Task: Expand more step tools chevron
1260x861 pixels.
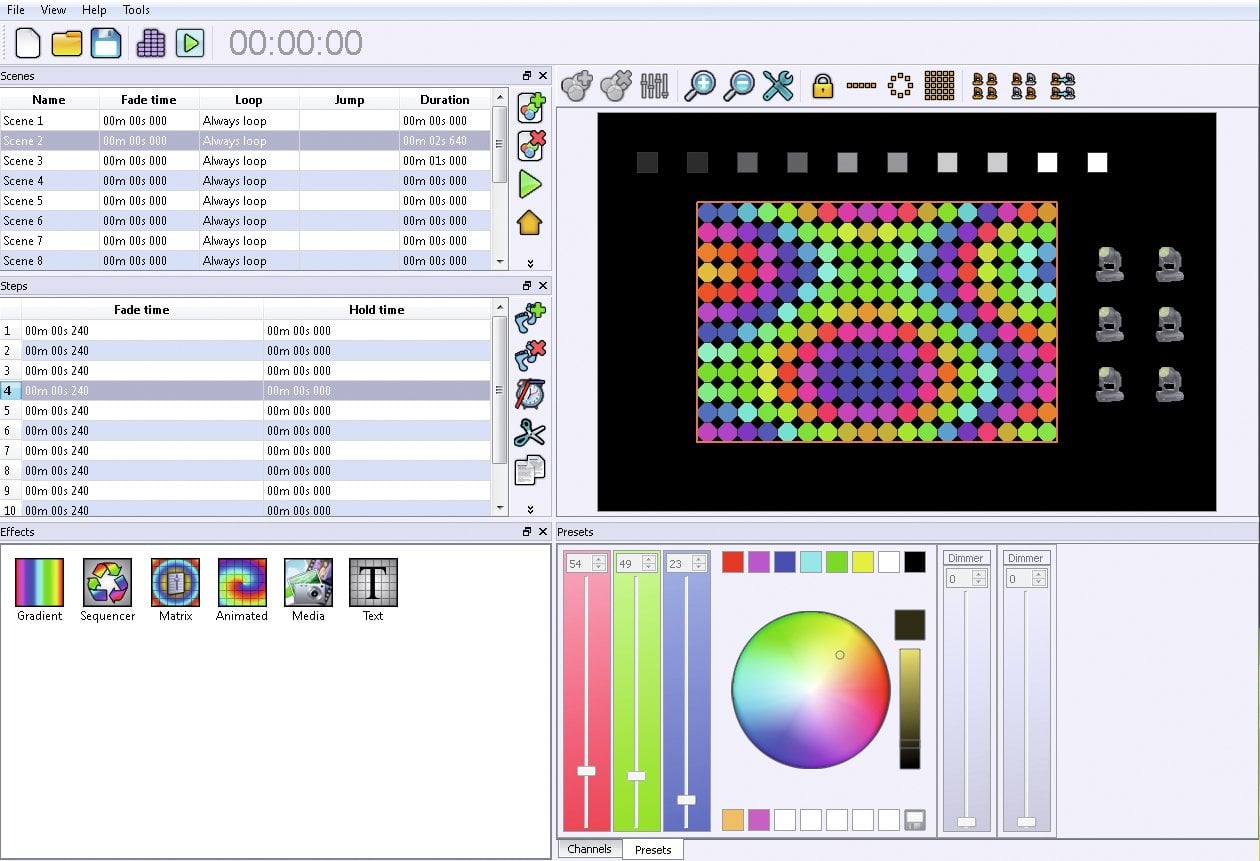Action: (530, 509)
